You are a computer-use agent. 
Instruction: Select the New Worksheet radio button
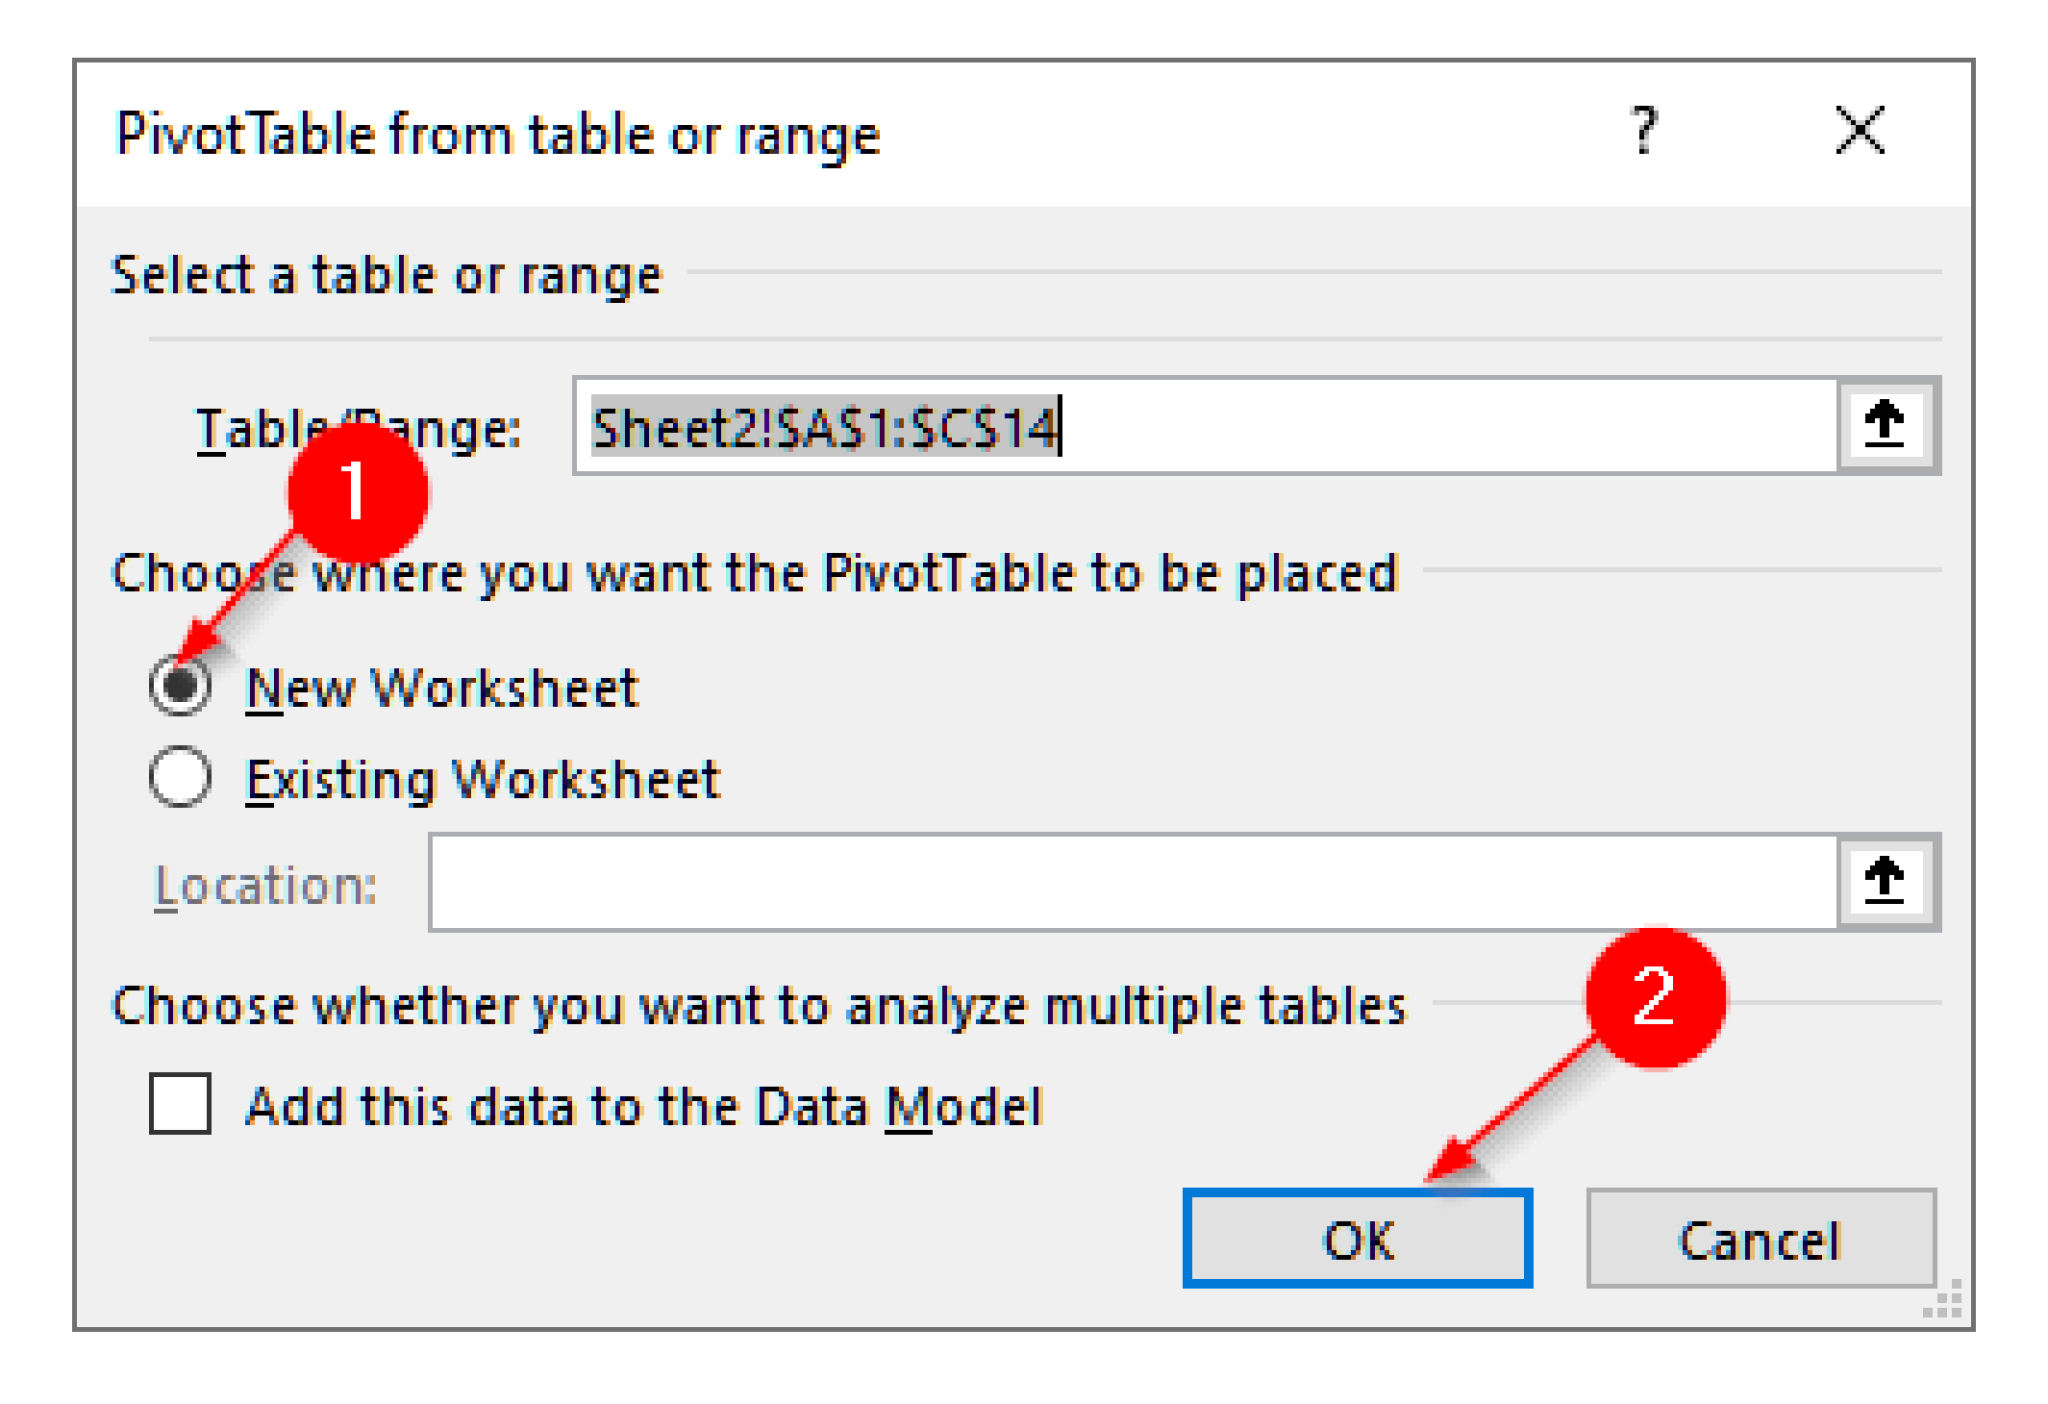pos(180,686)
